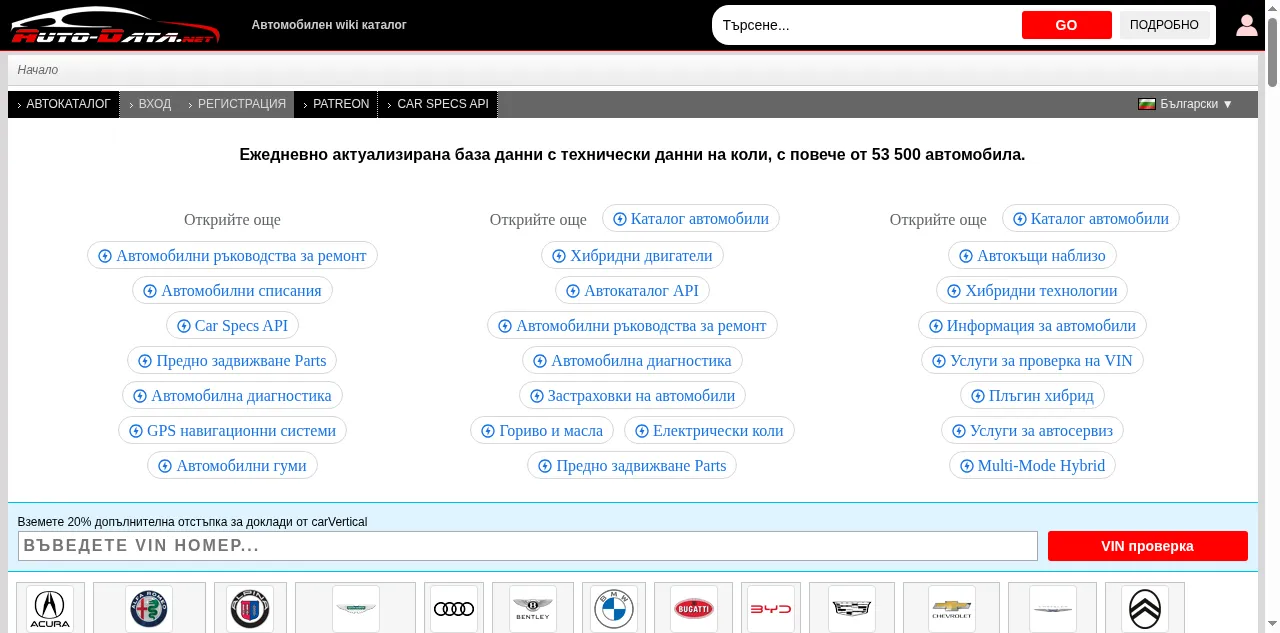
Task: Open the BYD brand logo
Action: coord(771,609)
